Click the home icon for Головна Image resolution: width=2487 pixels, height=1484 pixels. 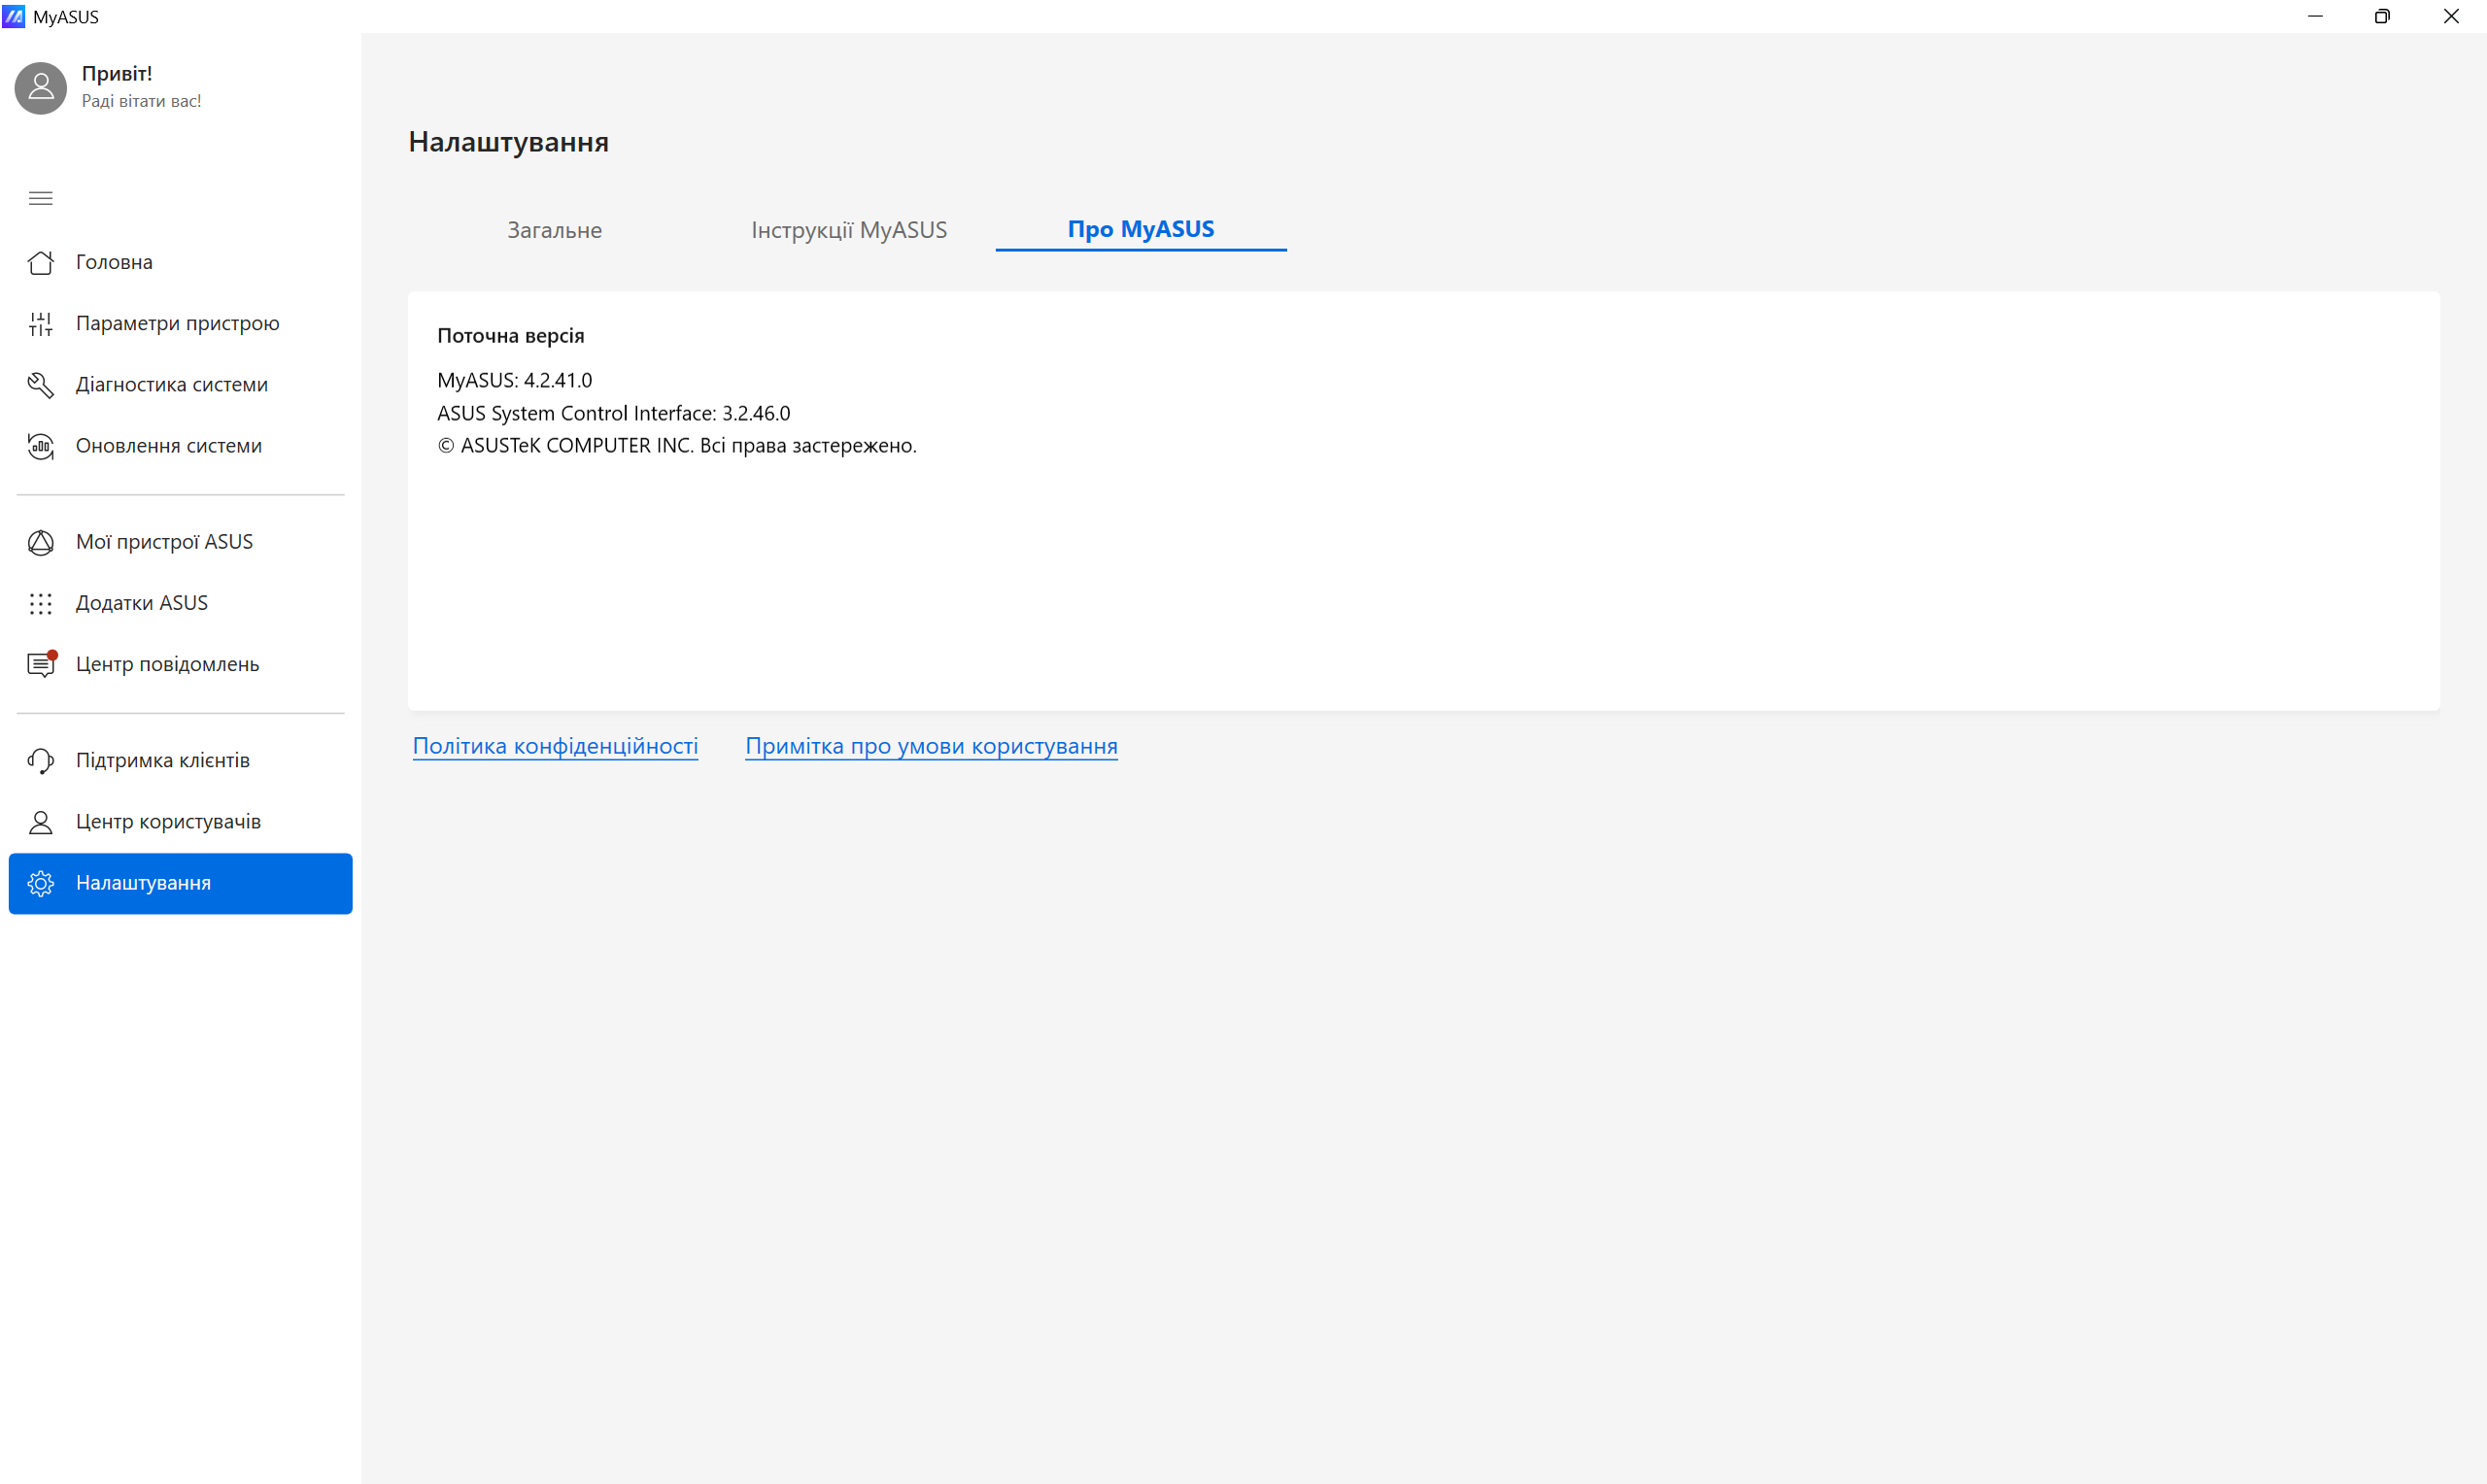pos(40,262)
